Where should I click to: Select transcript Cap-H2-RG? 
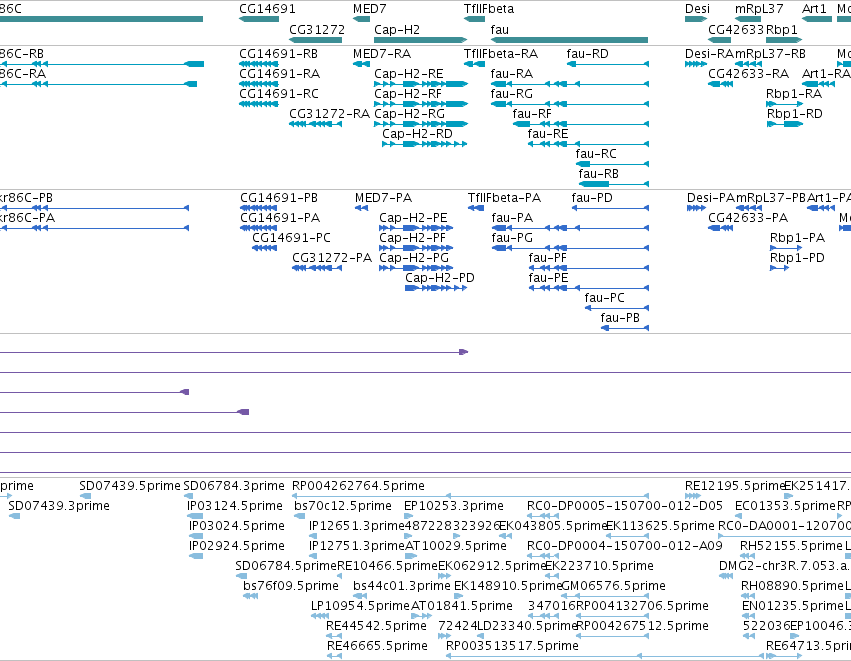pyautogui.click(x=409, y=114)
